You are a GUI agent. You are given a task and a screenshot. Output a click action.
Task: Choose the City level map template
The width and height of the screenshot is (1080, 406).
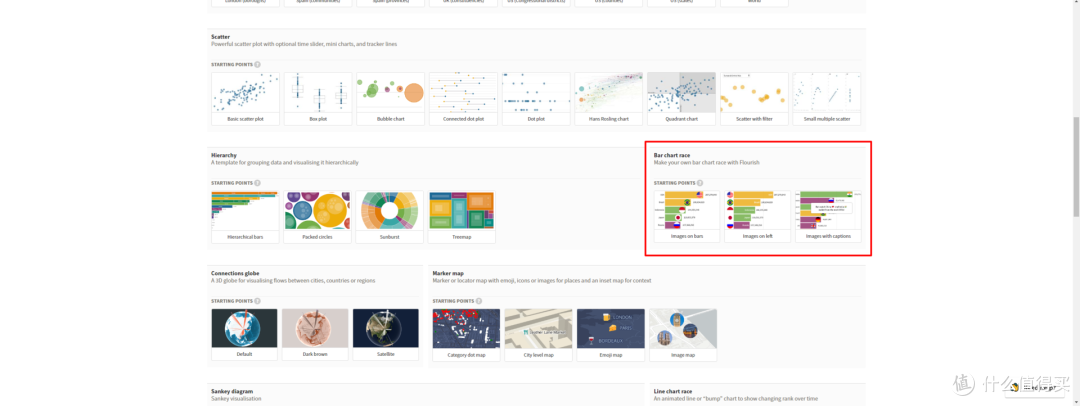coord(539,335)
